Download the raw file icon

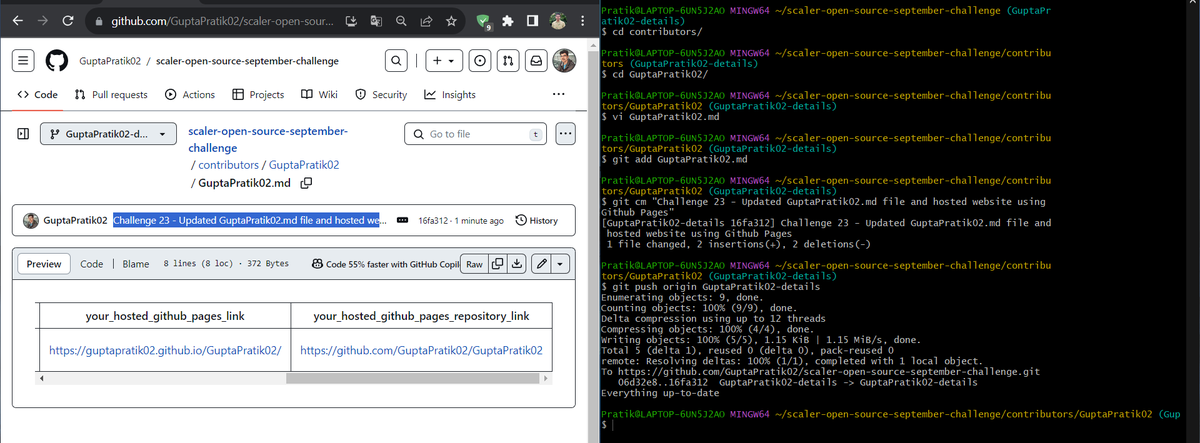(x=517, y=264)
